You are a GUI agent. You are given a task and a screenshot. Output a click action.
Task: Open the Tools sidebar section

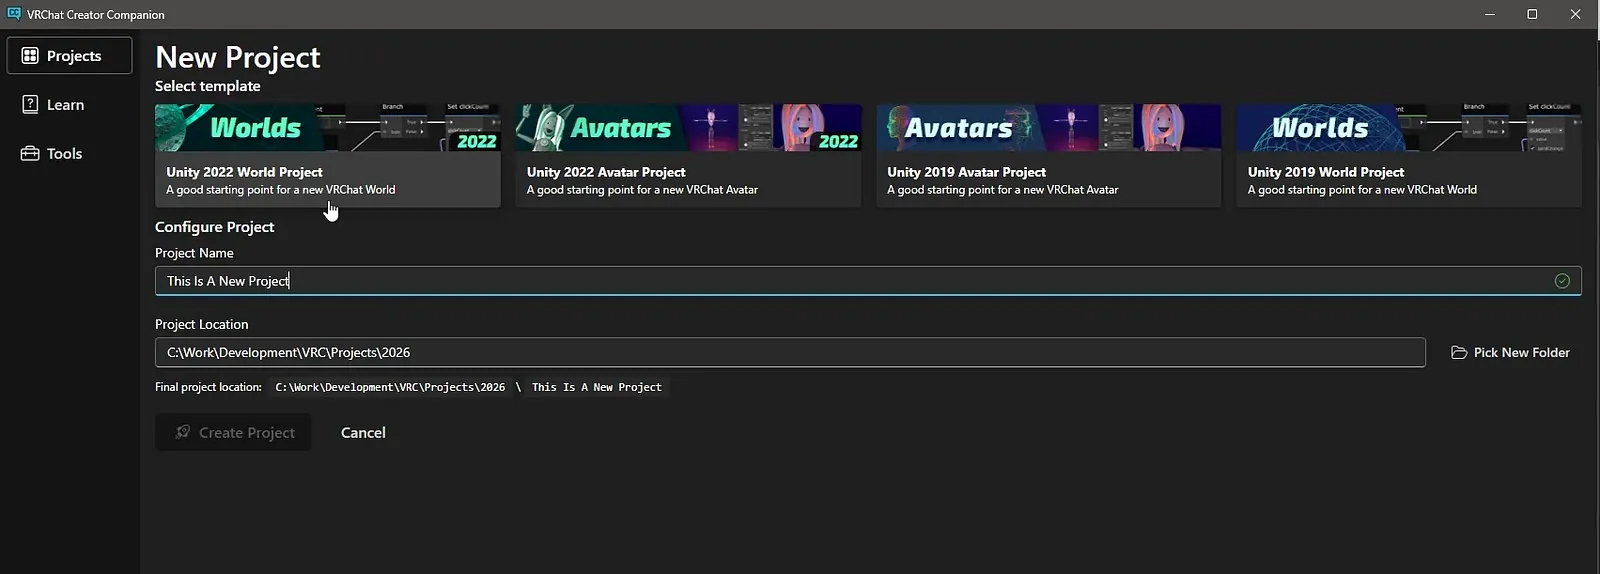tap(69, 154)
